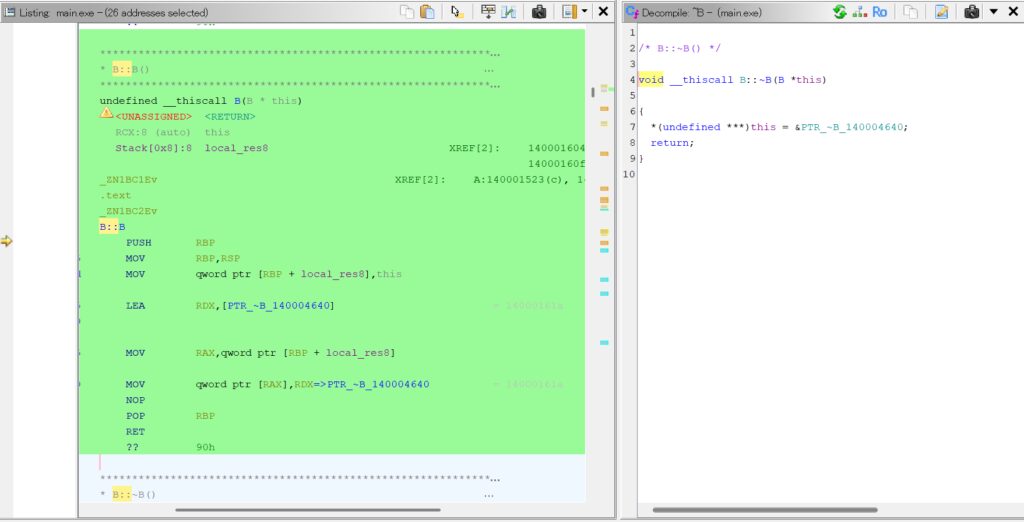Open the decompiler graph tree icon
Viewport: 1024px width, 522px height.
859,12
